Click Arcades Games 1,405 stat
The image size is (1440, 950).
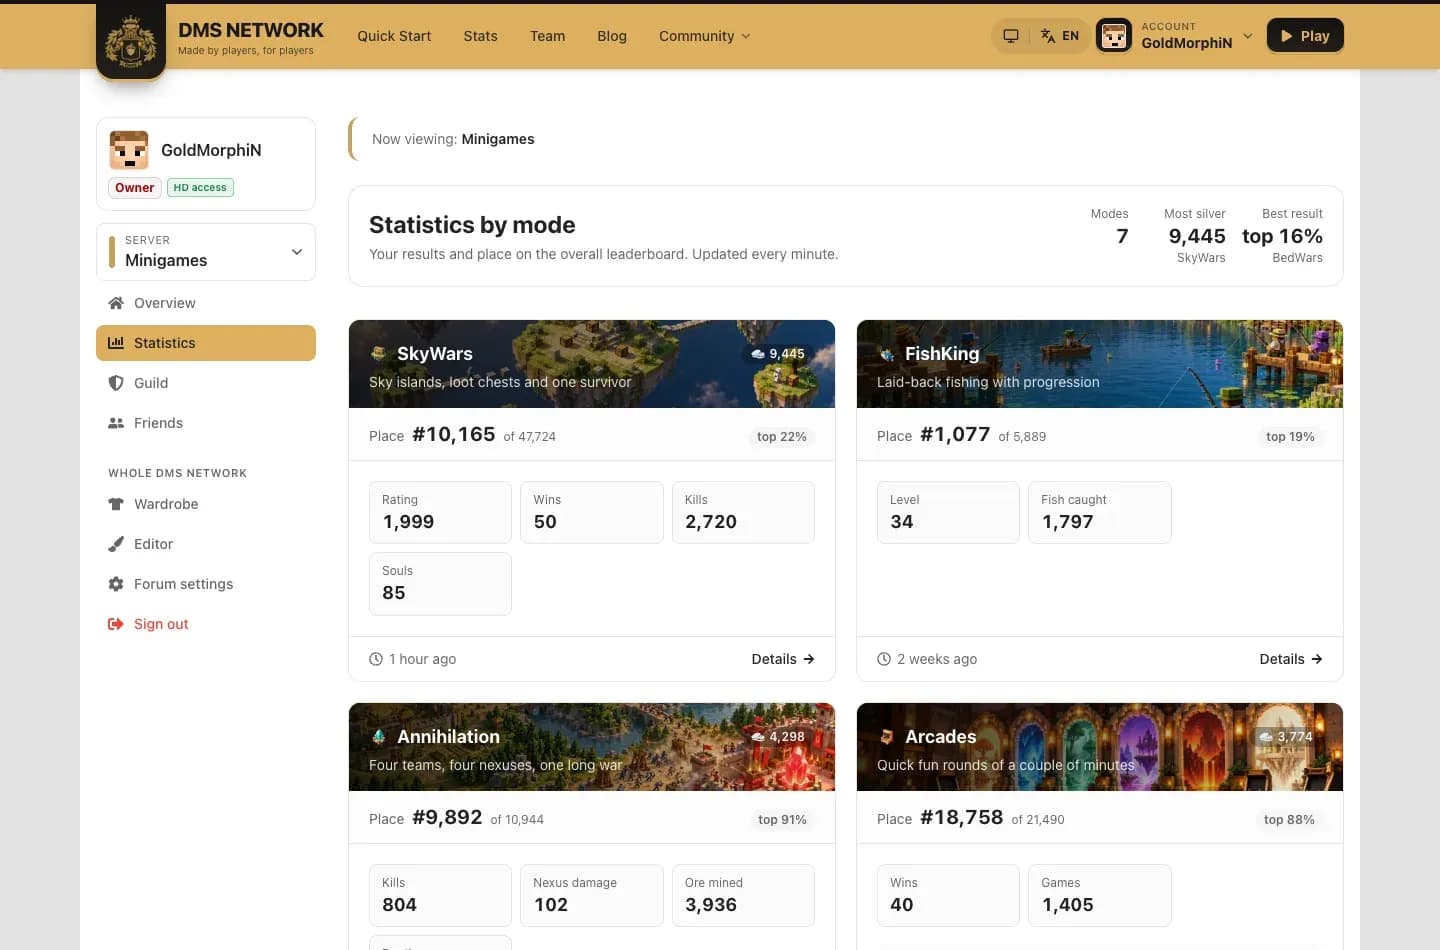pos(1099,895)
